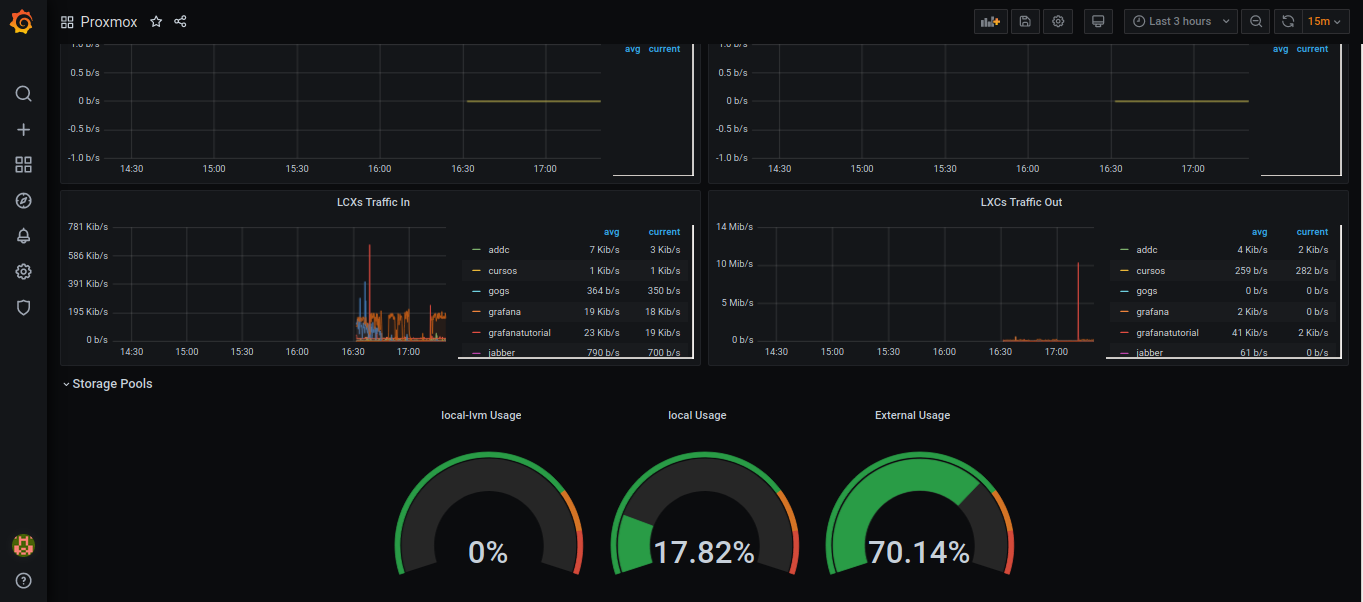1363x602 pixels.
Task: Open the Last 3 hours time picker
Action: coord(1181,21)
